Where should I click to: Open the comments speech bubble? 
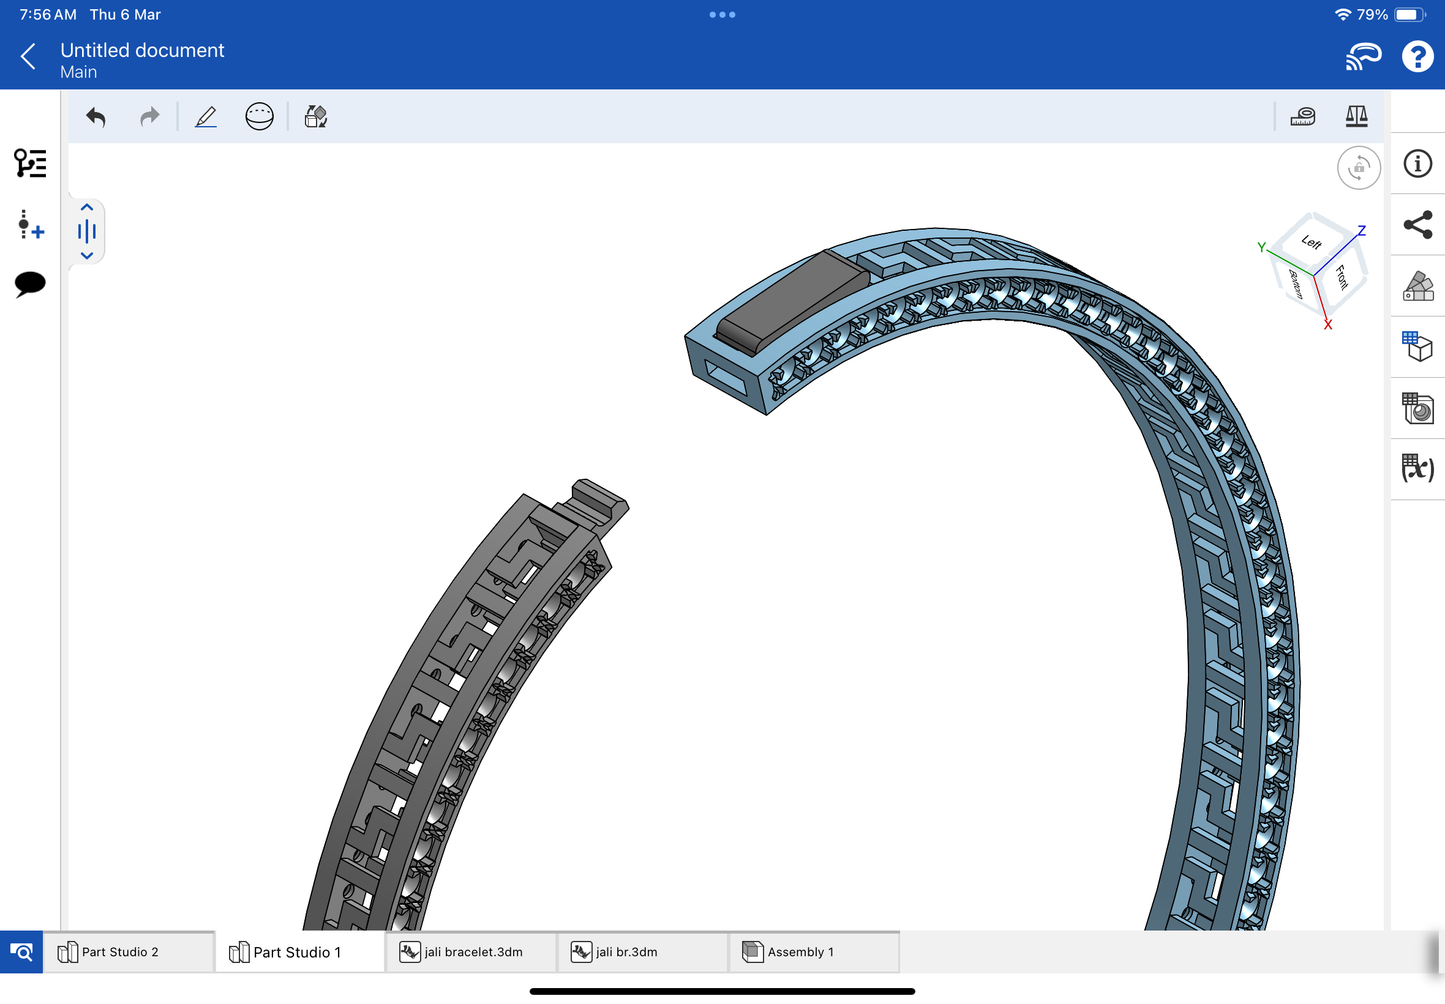click(x=30, y=284)
